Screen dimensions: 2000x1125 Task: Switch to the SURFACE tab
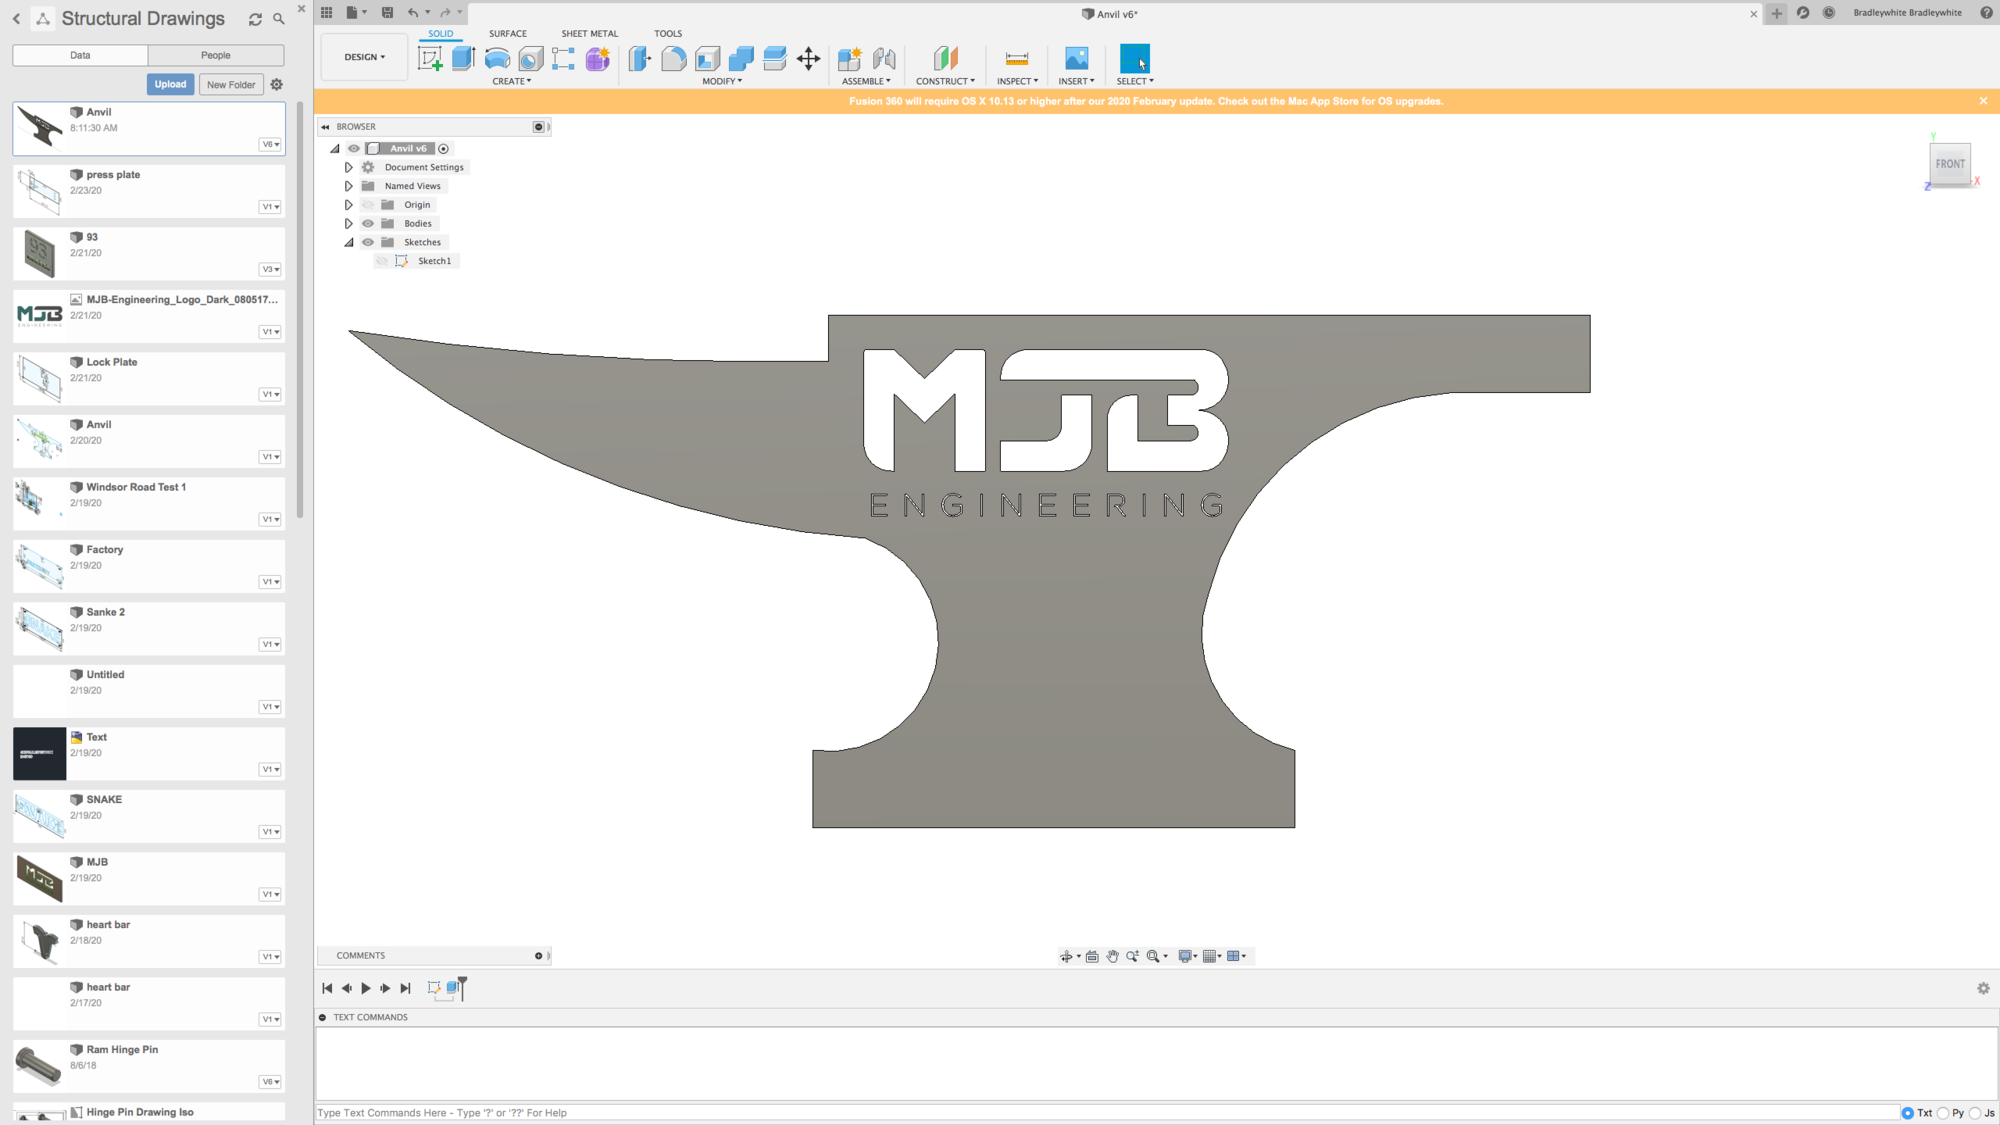(507, 33)
